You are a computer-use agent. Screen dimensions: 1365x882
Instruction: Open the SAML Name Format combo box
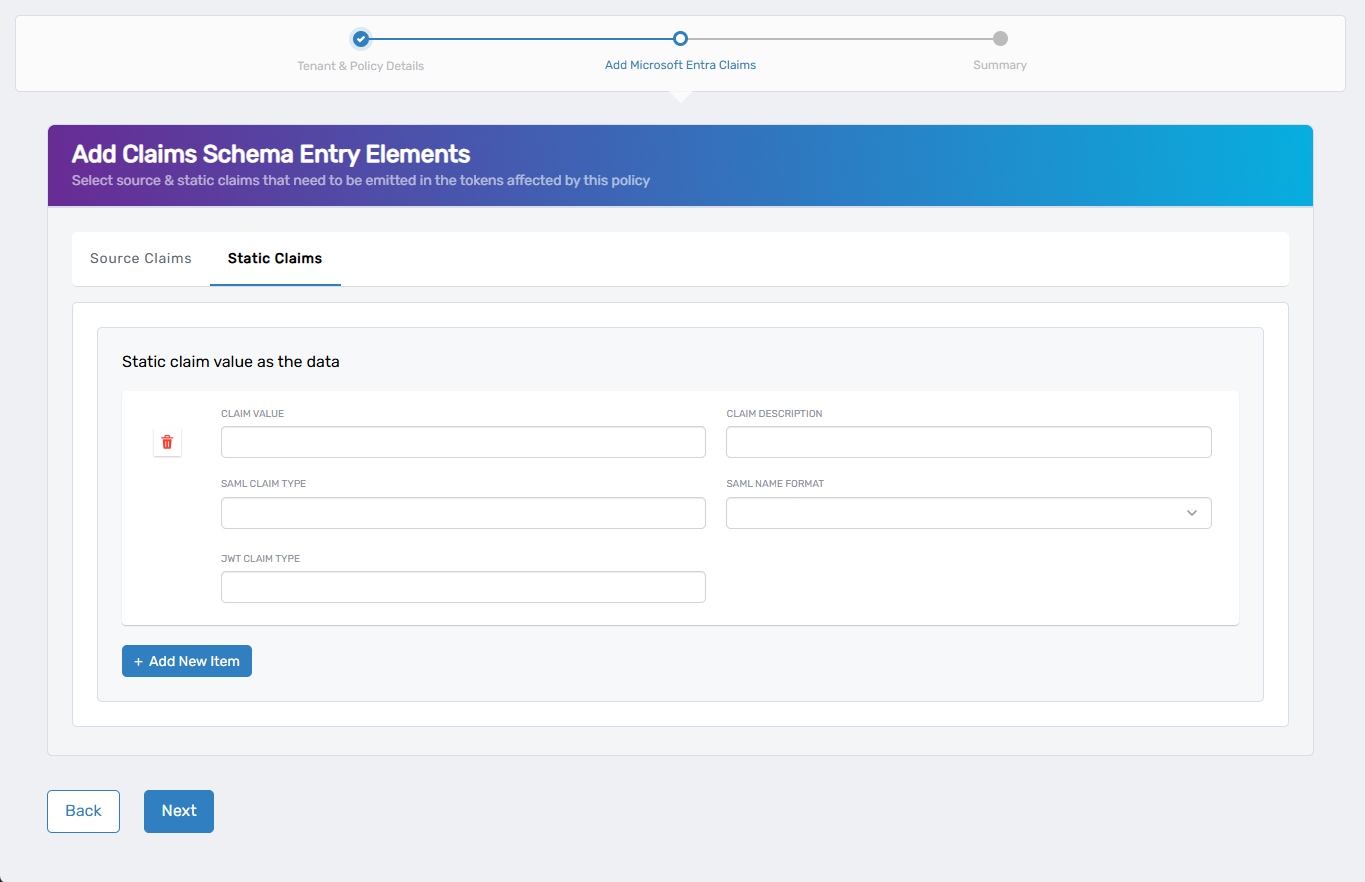click(955, 513)
